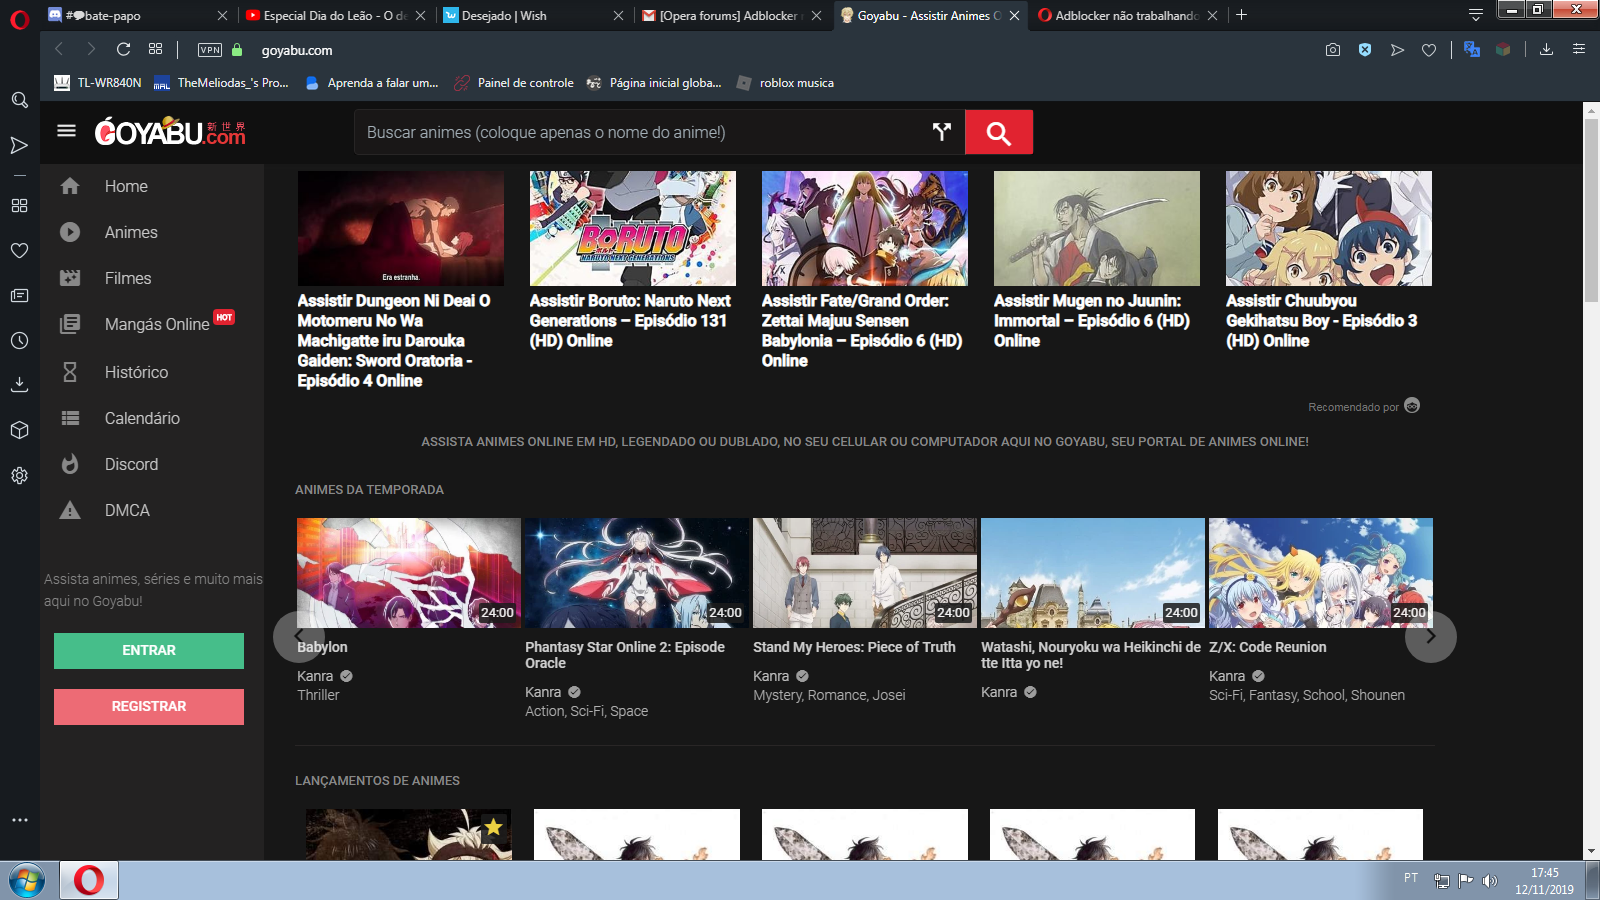Close the Goyabu tab

pyautogui.click(x=1014, y=15)
